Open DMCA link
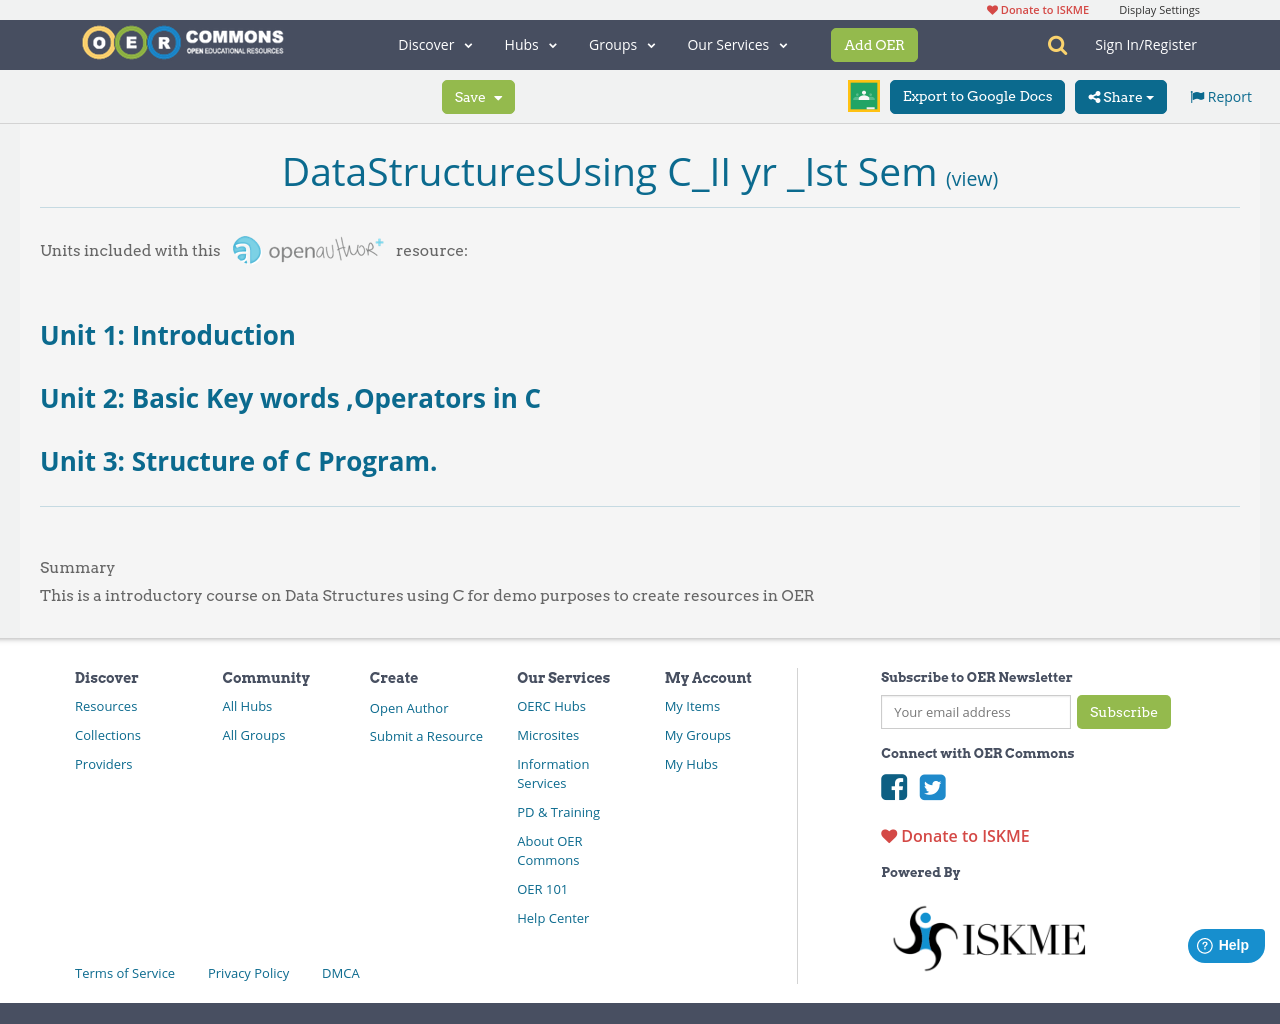Screen dimensions: 1280x1024 tap(341, 973)
